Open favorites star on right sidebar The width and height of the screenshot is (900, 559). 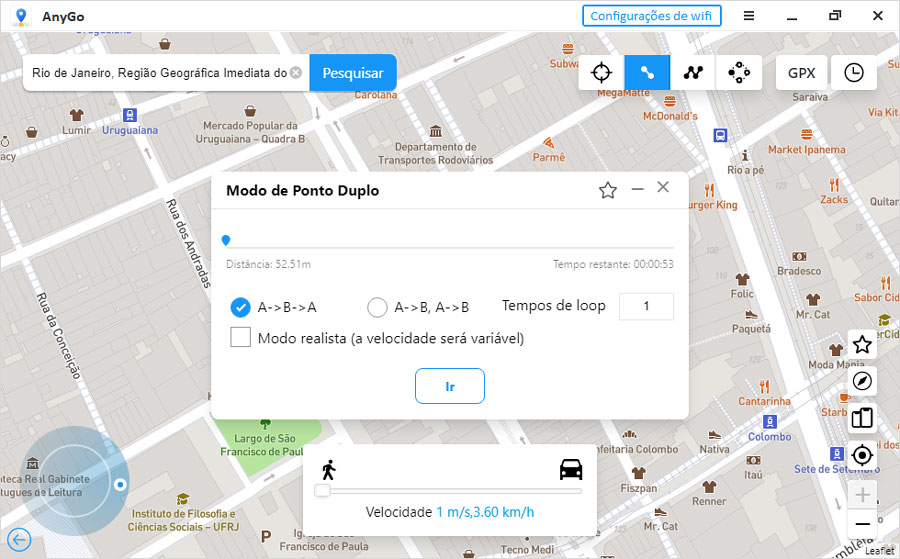click(862, 344)
